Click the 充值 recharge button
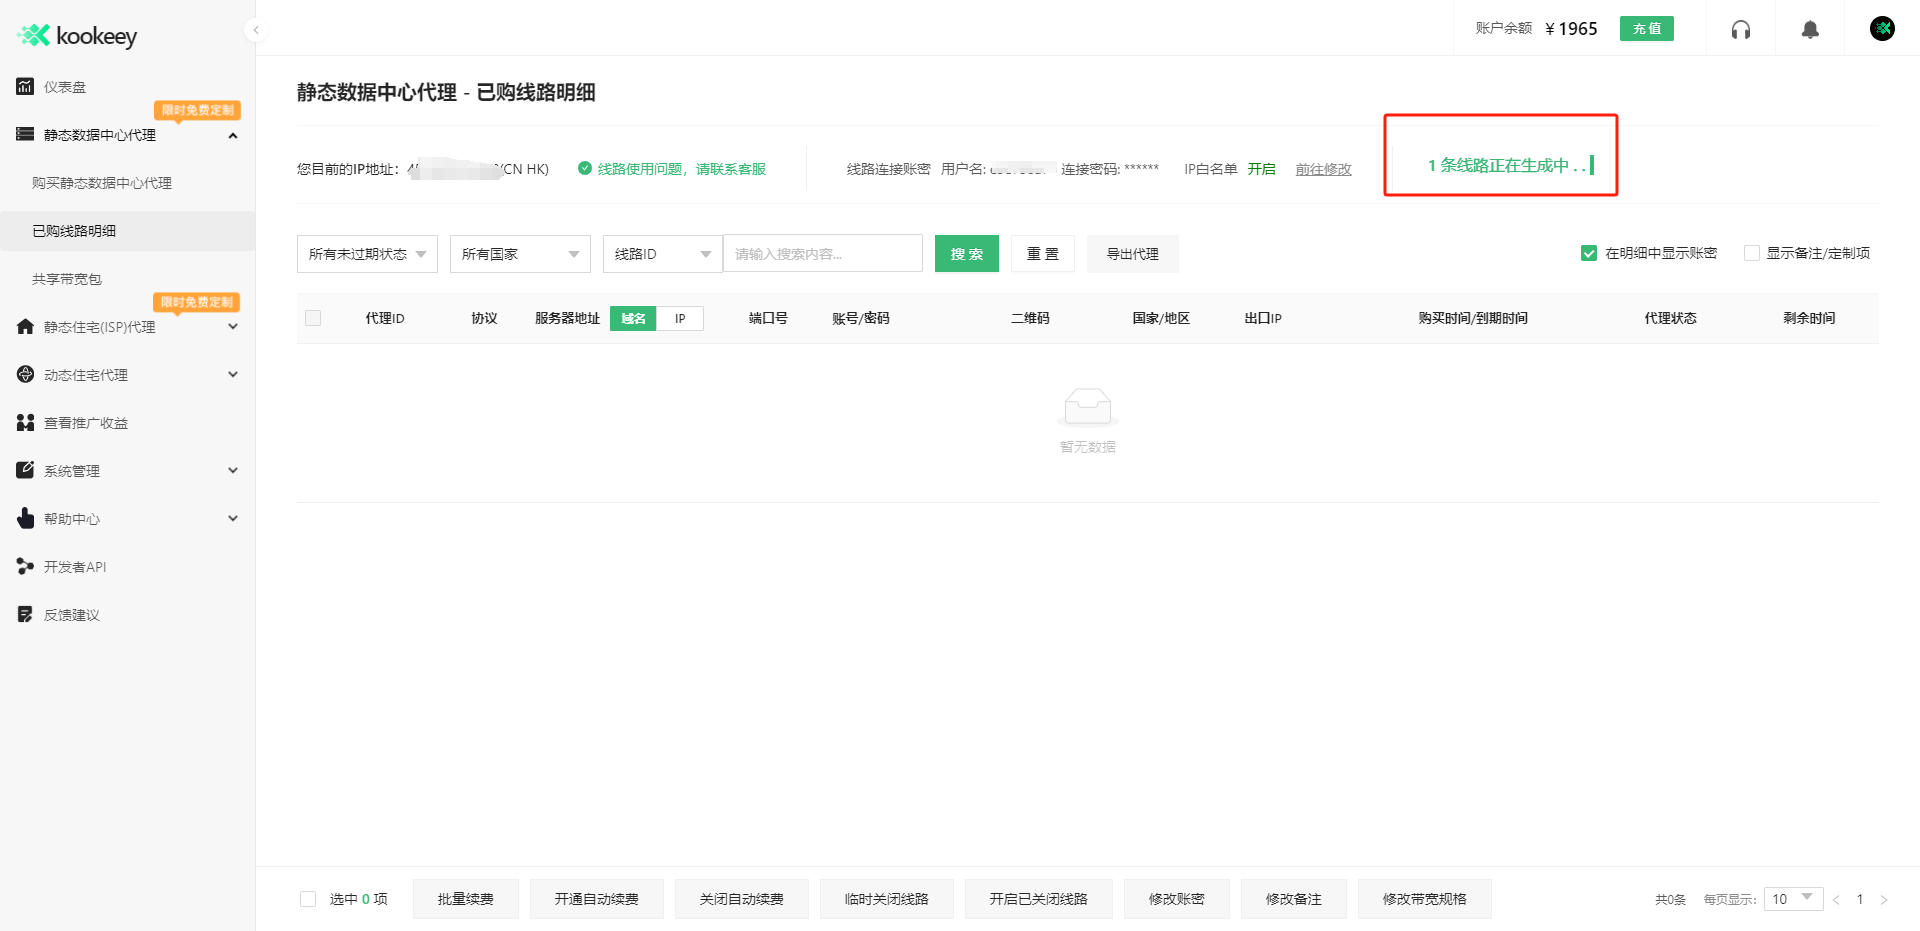Image resolution: width=1920 pixels, height=931 pixels. [x=1646, y=29]
